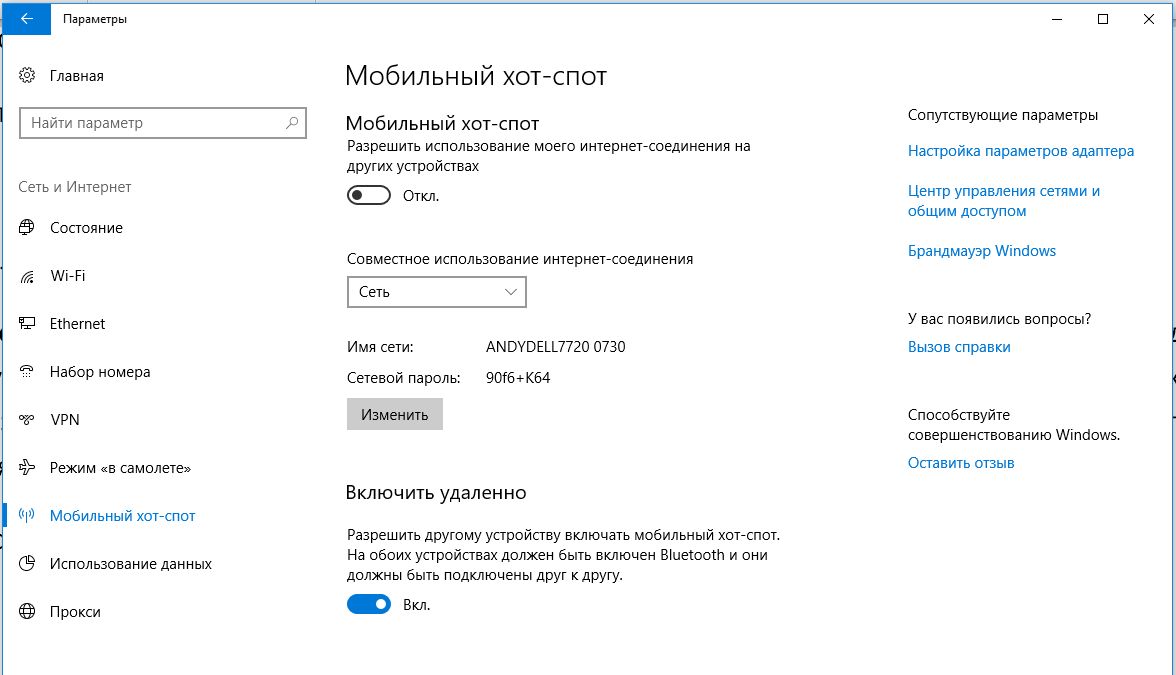The width and height of the screenshot is (1176, 675).
Task: Click the Оставить отзыв link
Action: [x=961, y=463]
